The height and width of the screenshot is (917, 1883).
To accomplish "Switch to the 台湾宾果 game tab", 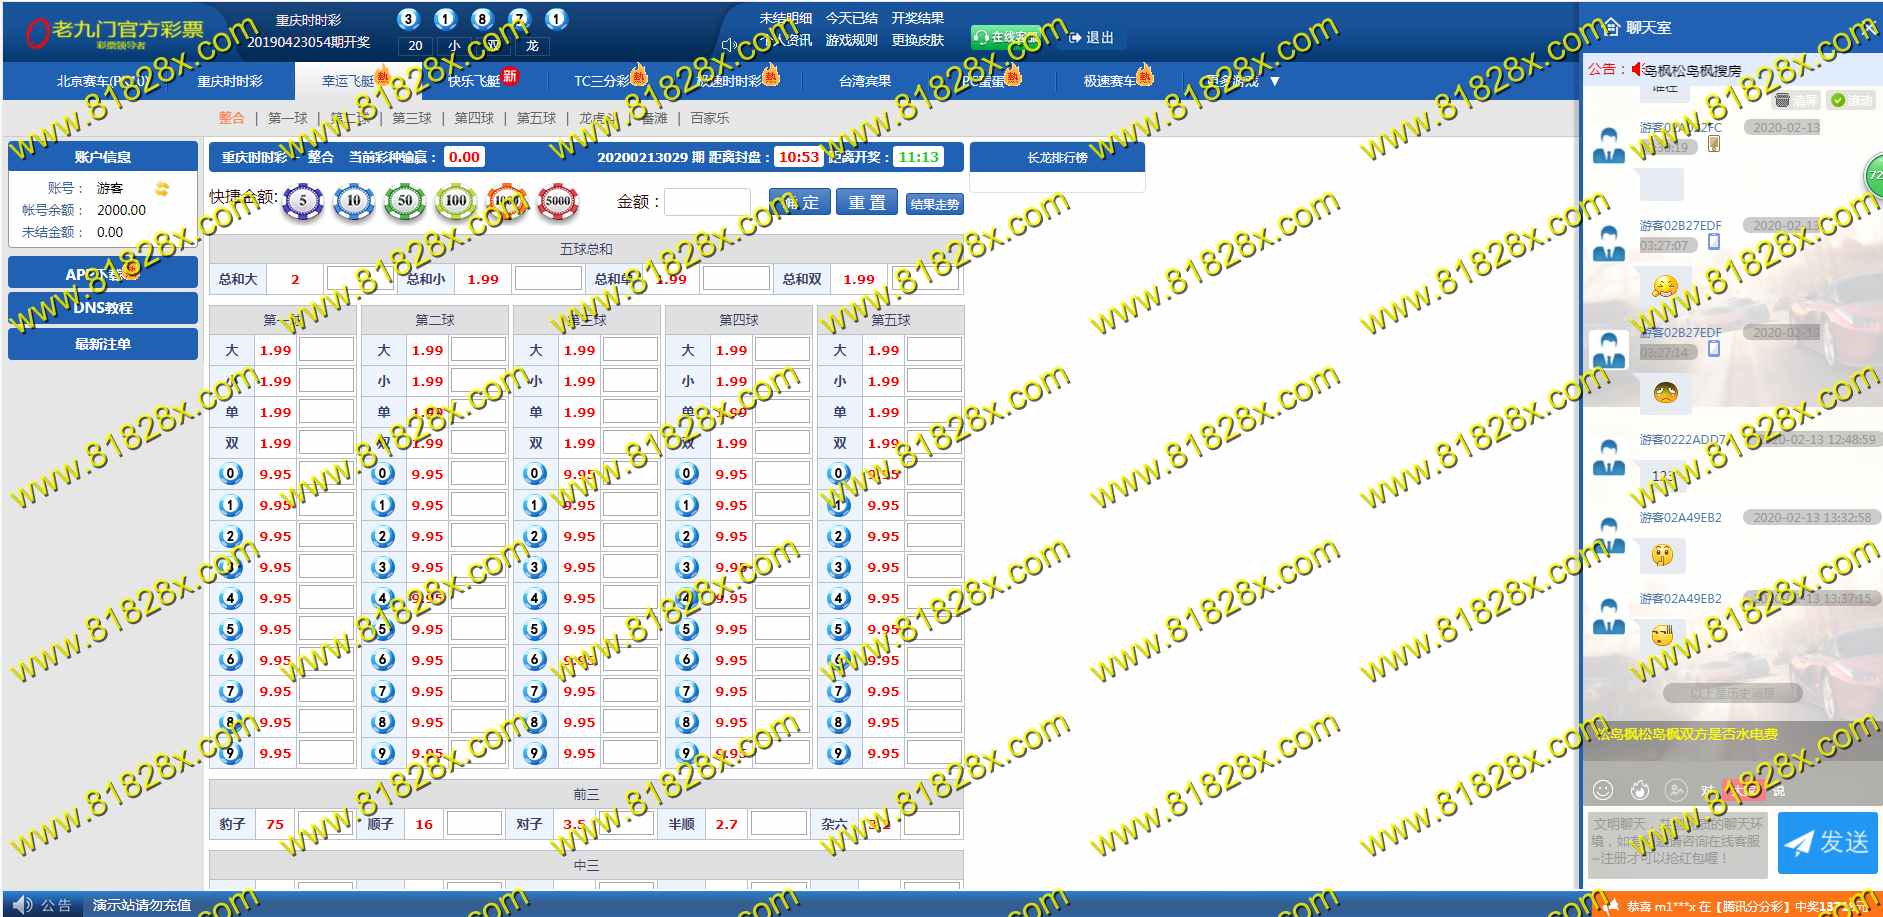I will tap(864, 81).
